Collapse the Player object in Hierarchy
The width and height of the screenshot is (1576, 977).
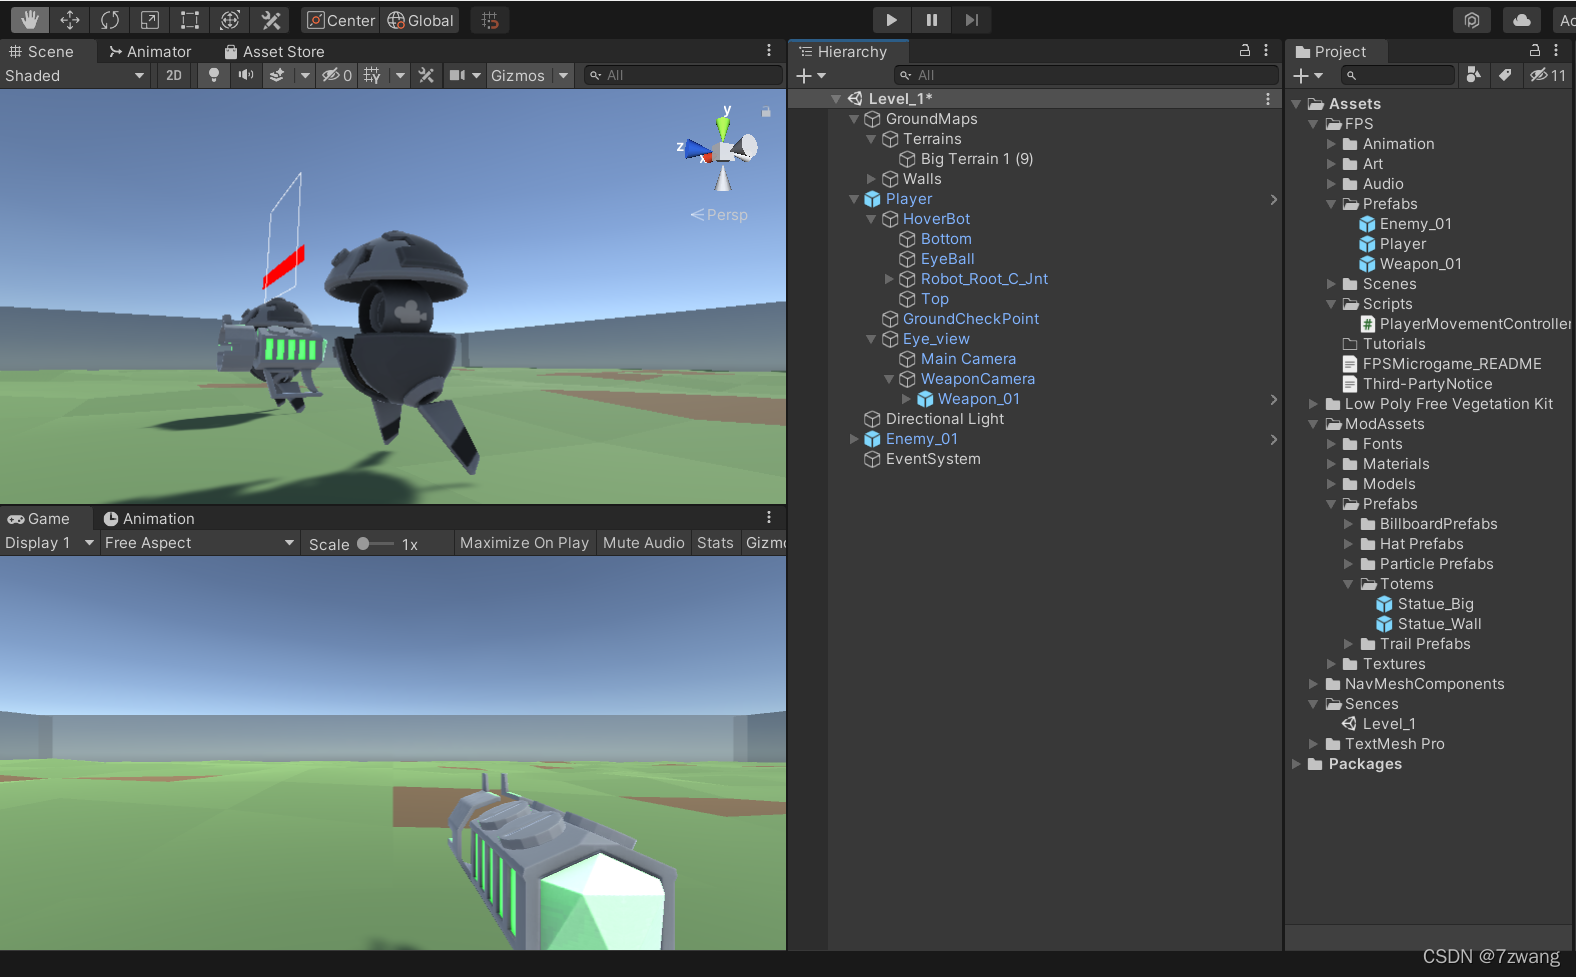[854, 199]
